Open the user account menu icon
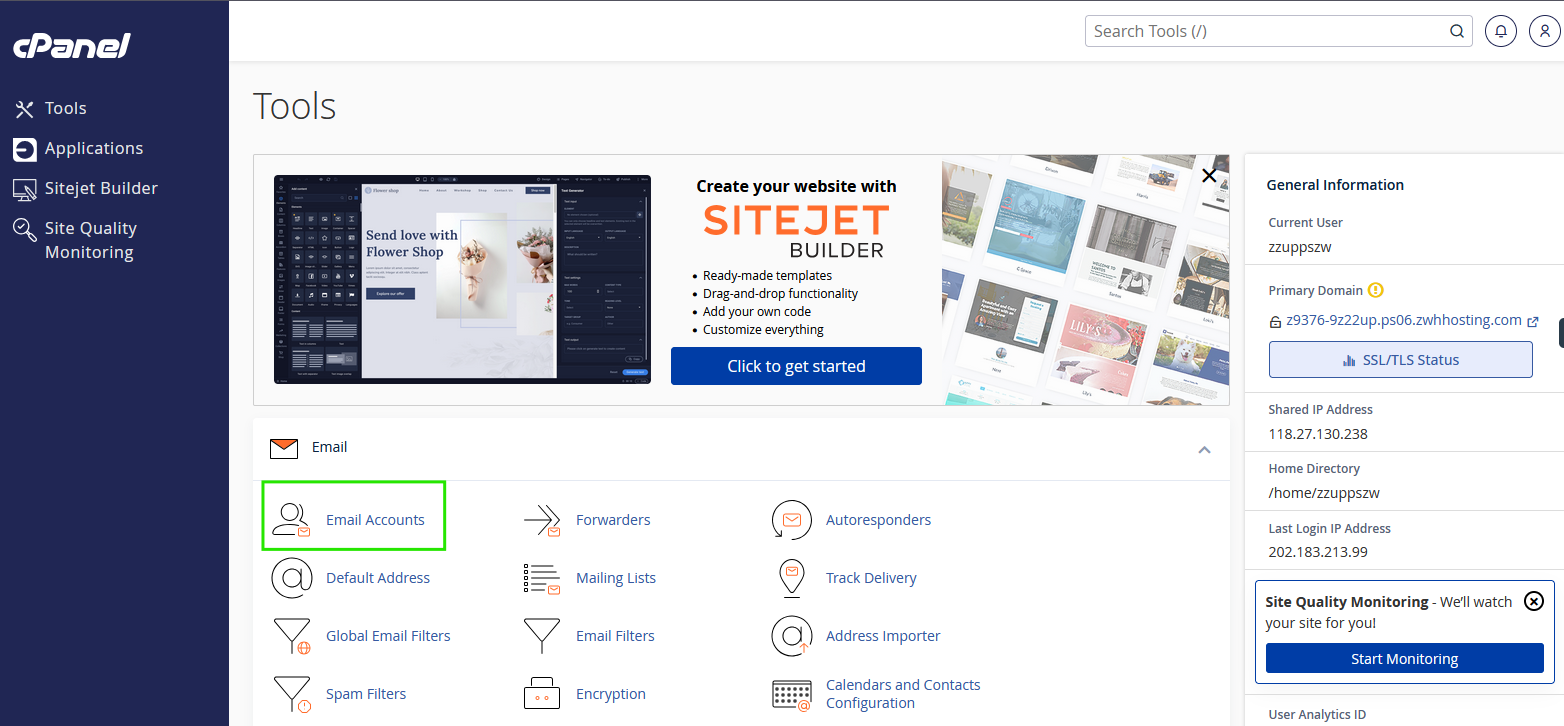The image size is (1564, 726). point(1545,31)
